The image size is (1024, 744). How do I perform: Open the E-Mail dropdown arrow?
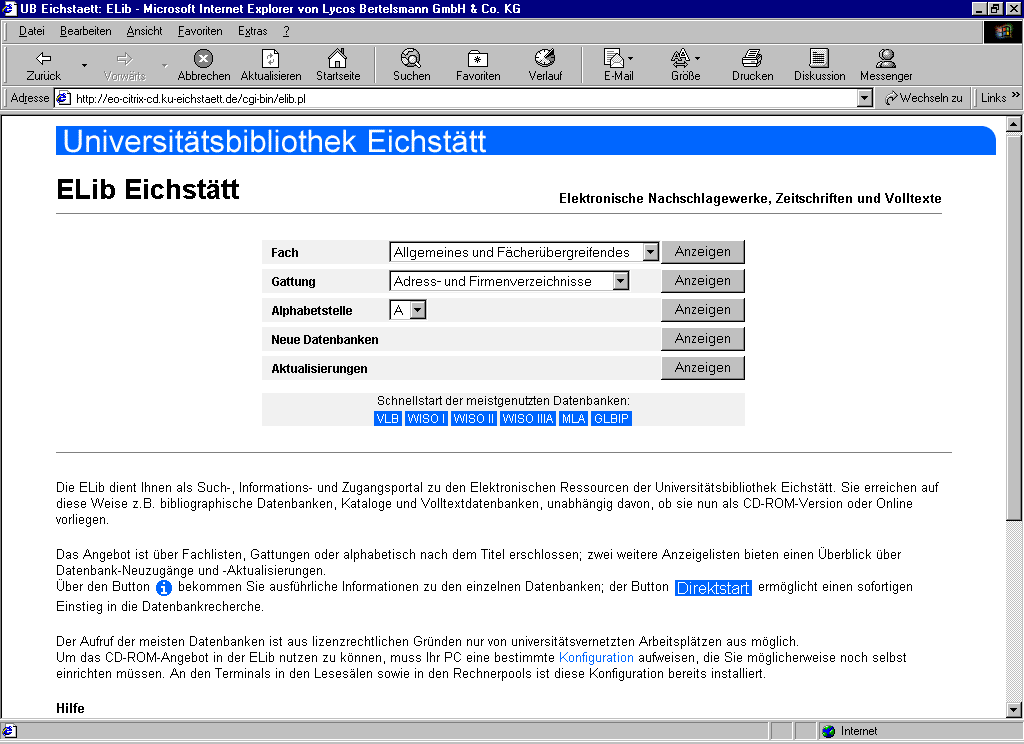click(x=630, y=59)
